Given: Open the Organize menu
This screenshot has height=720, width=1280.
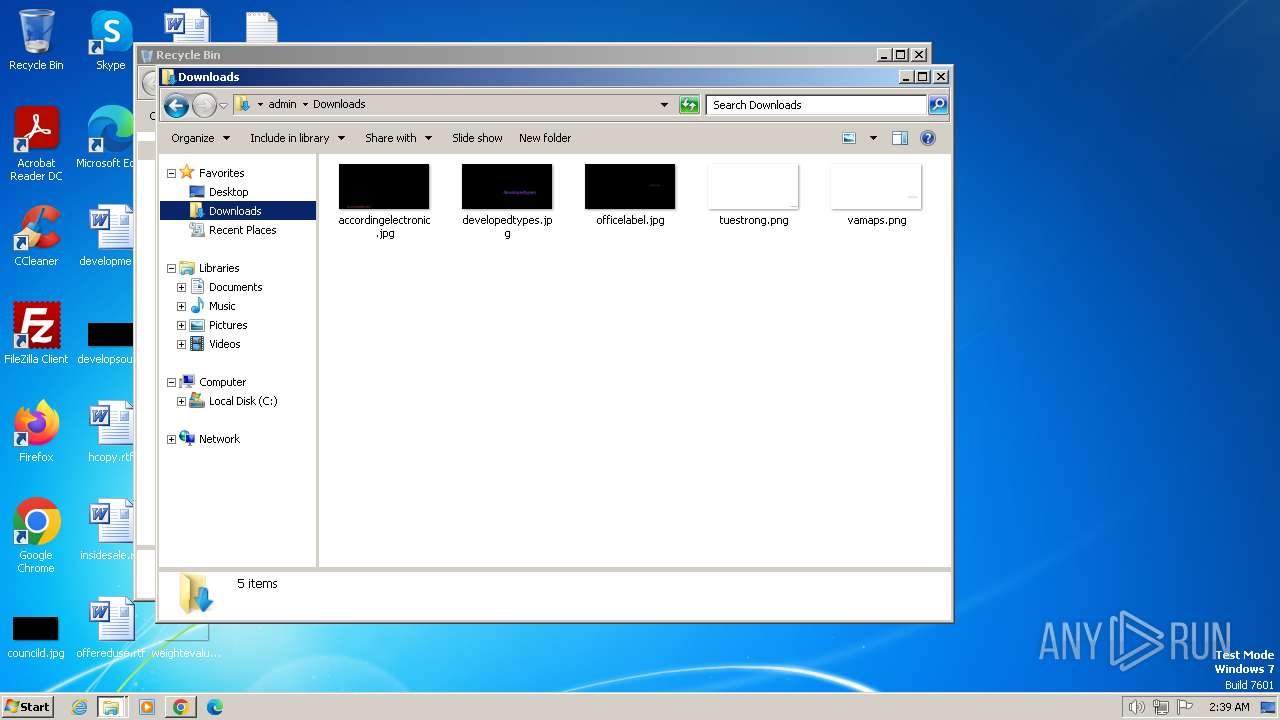Looking at the screenshot, I should click(x=200, y=138).
